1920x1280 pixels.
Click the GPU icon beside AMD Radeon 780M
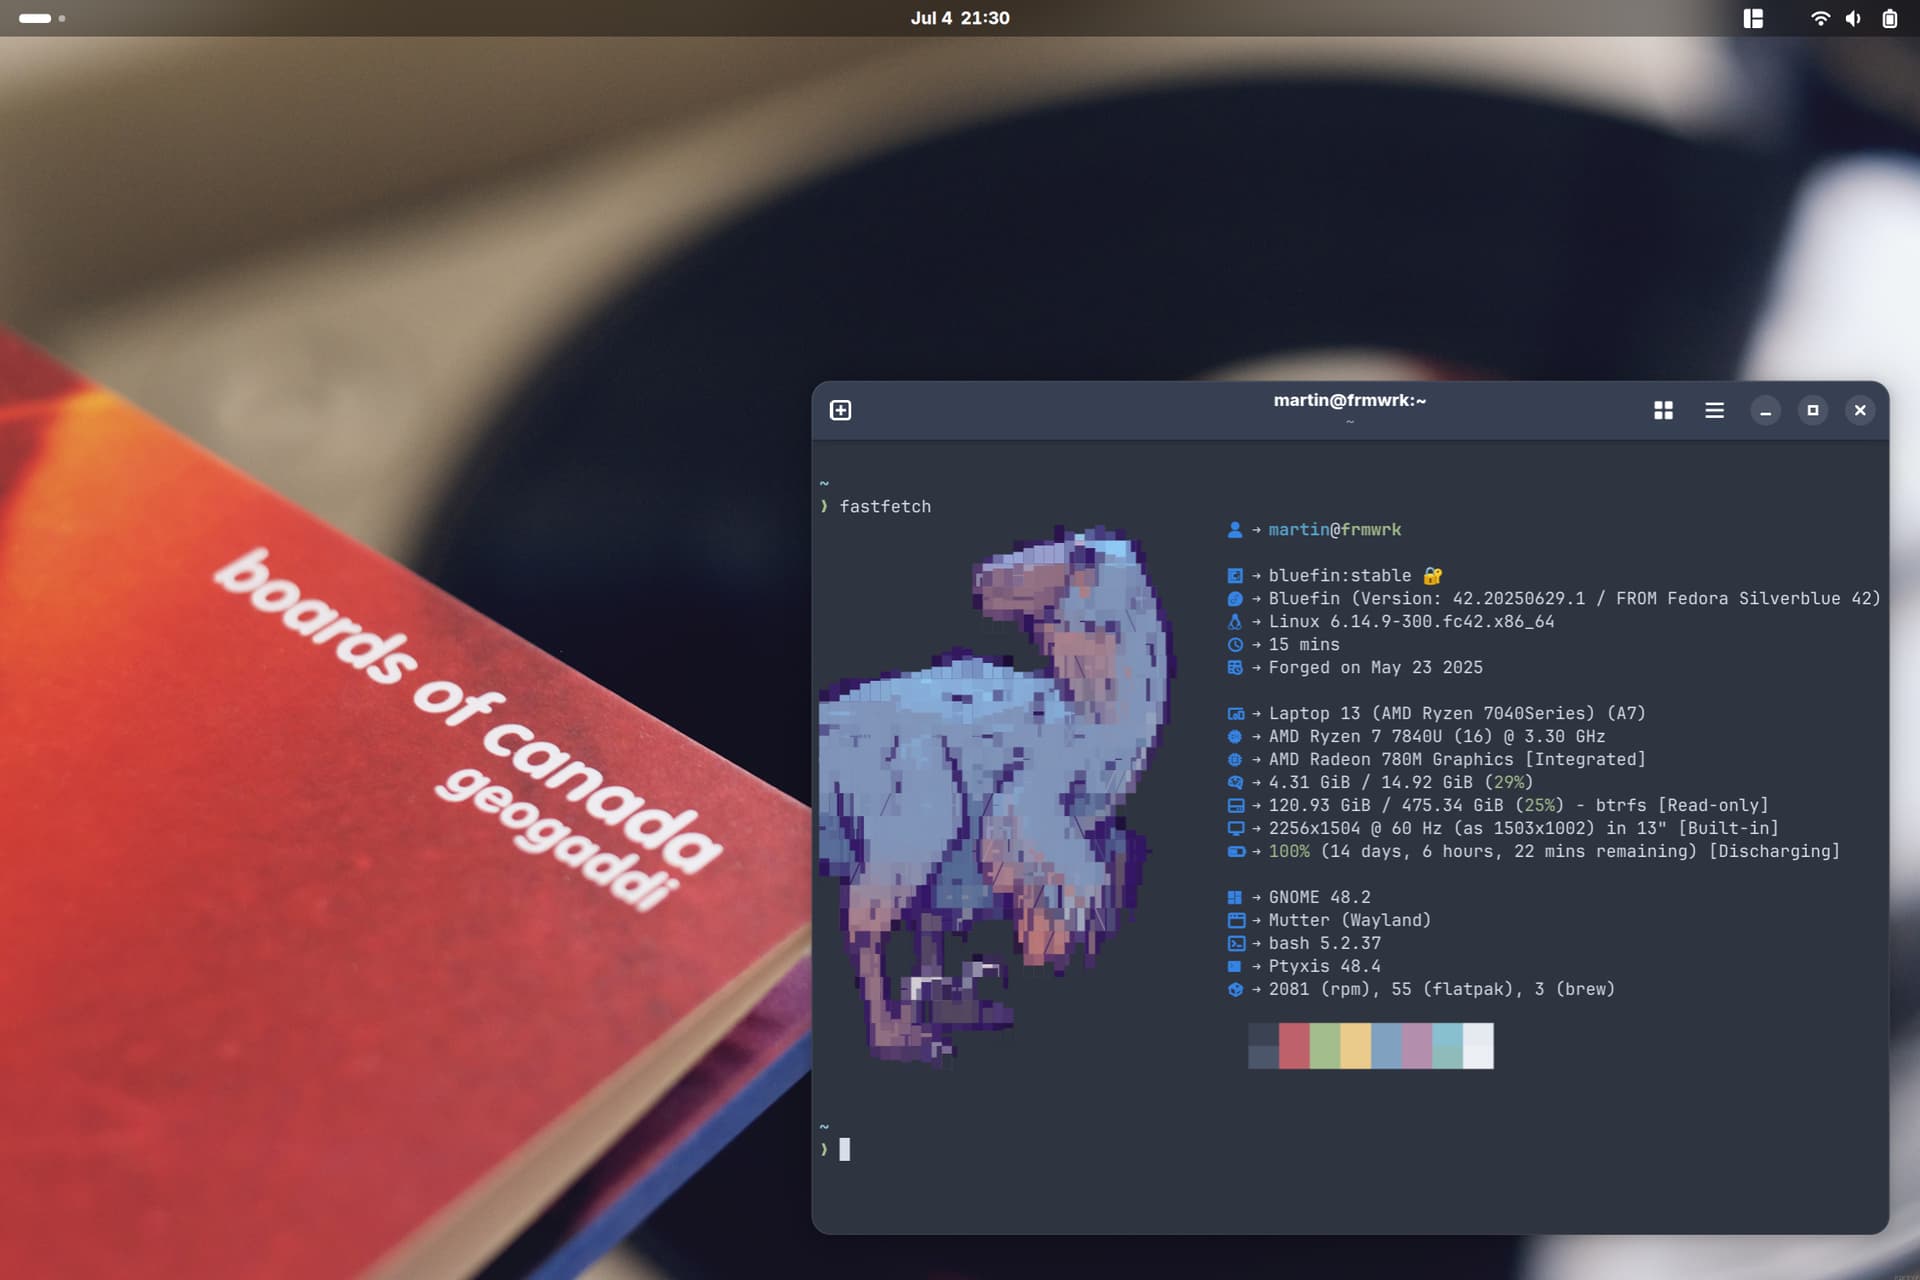(1235, 760)
